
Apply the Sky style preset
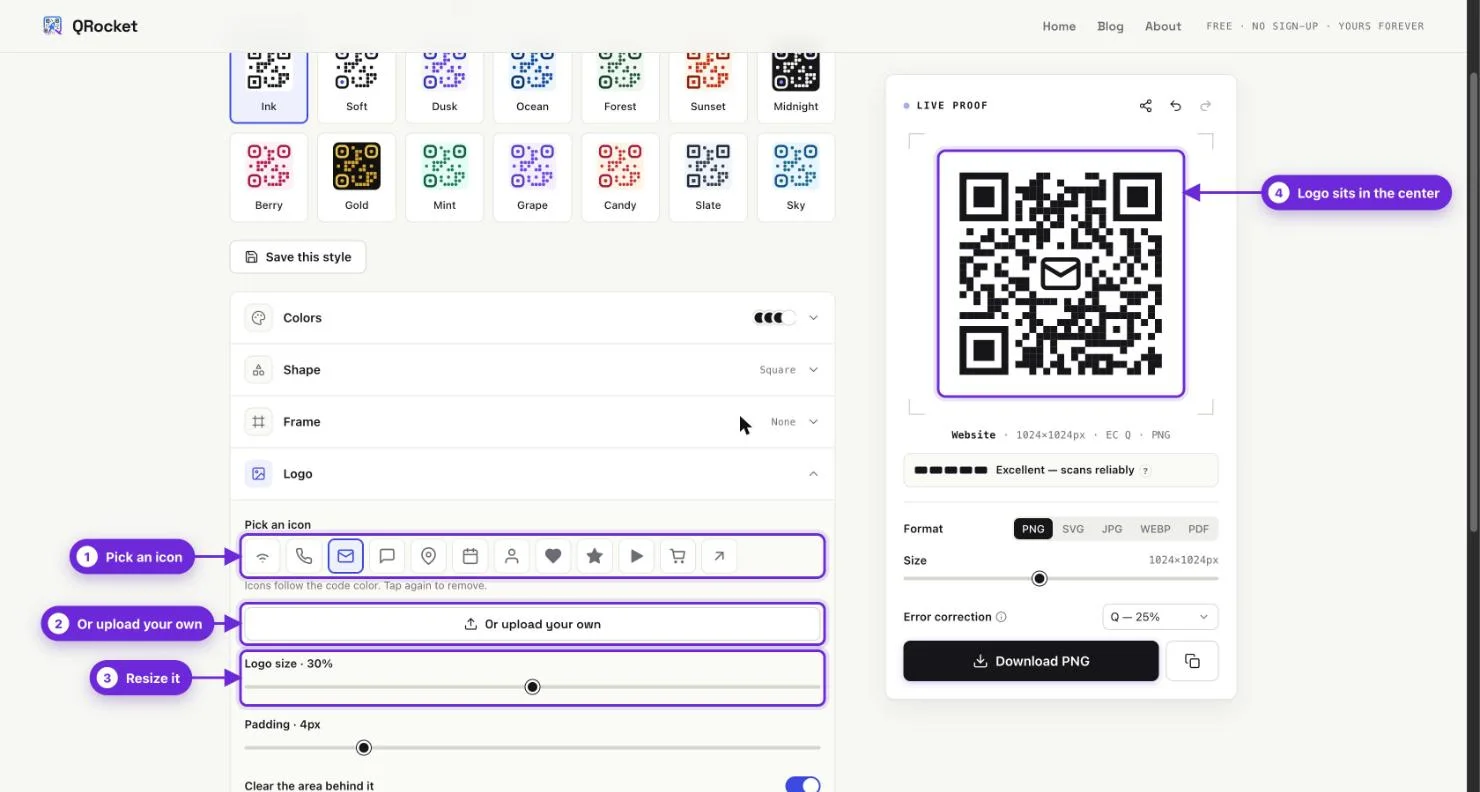pyautogui.click(x=796, y=178)
